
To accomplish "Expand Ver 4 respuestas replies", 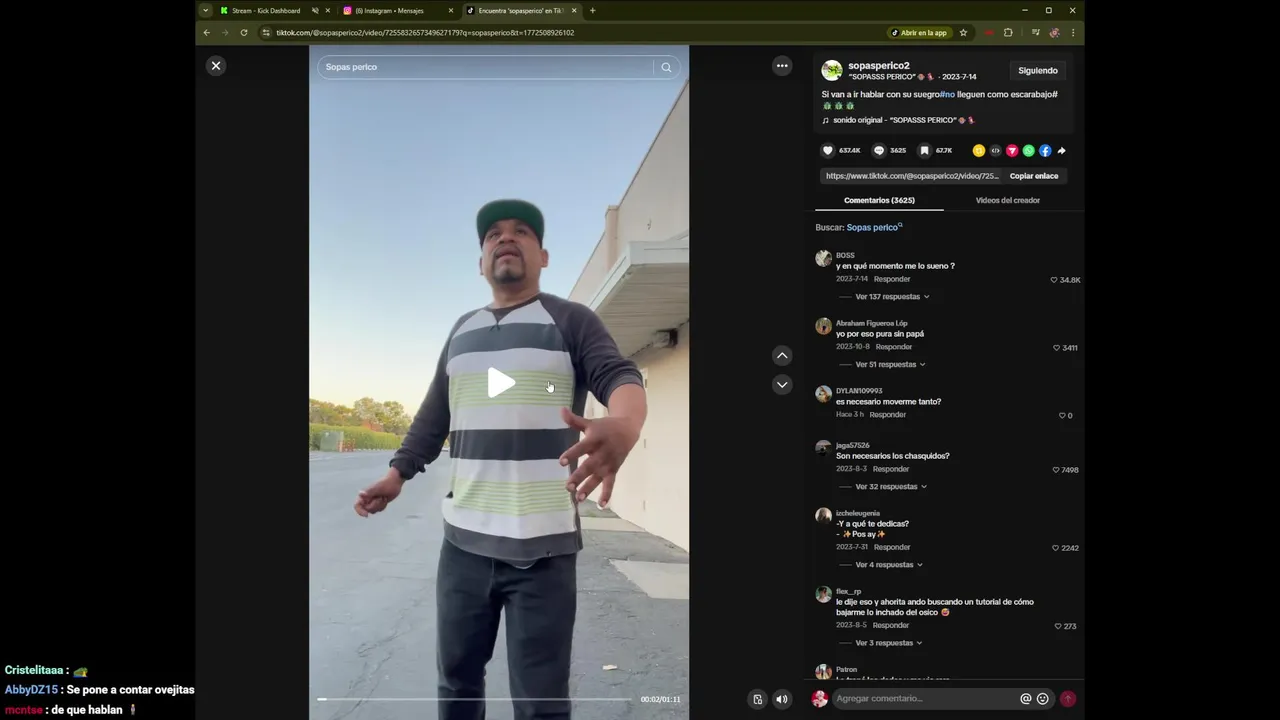I will (x=889, y=565).
